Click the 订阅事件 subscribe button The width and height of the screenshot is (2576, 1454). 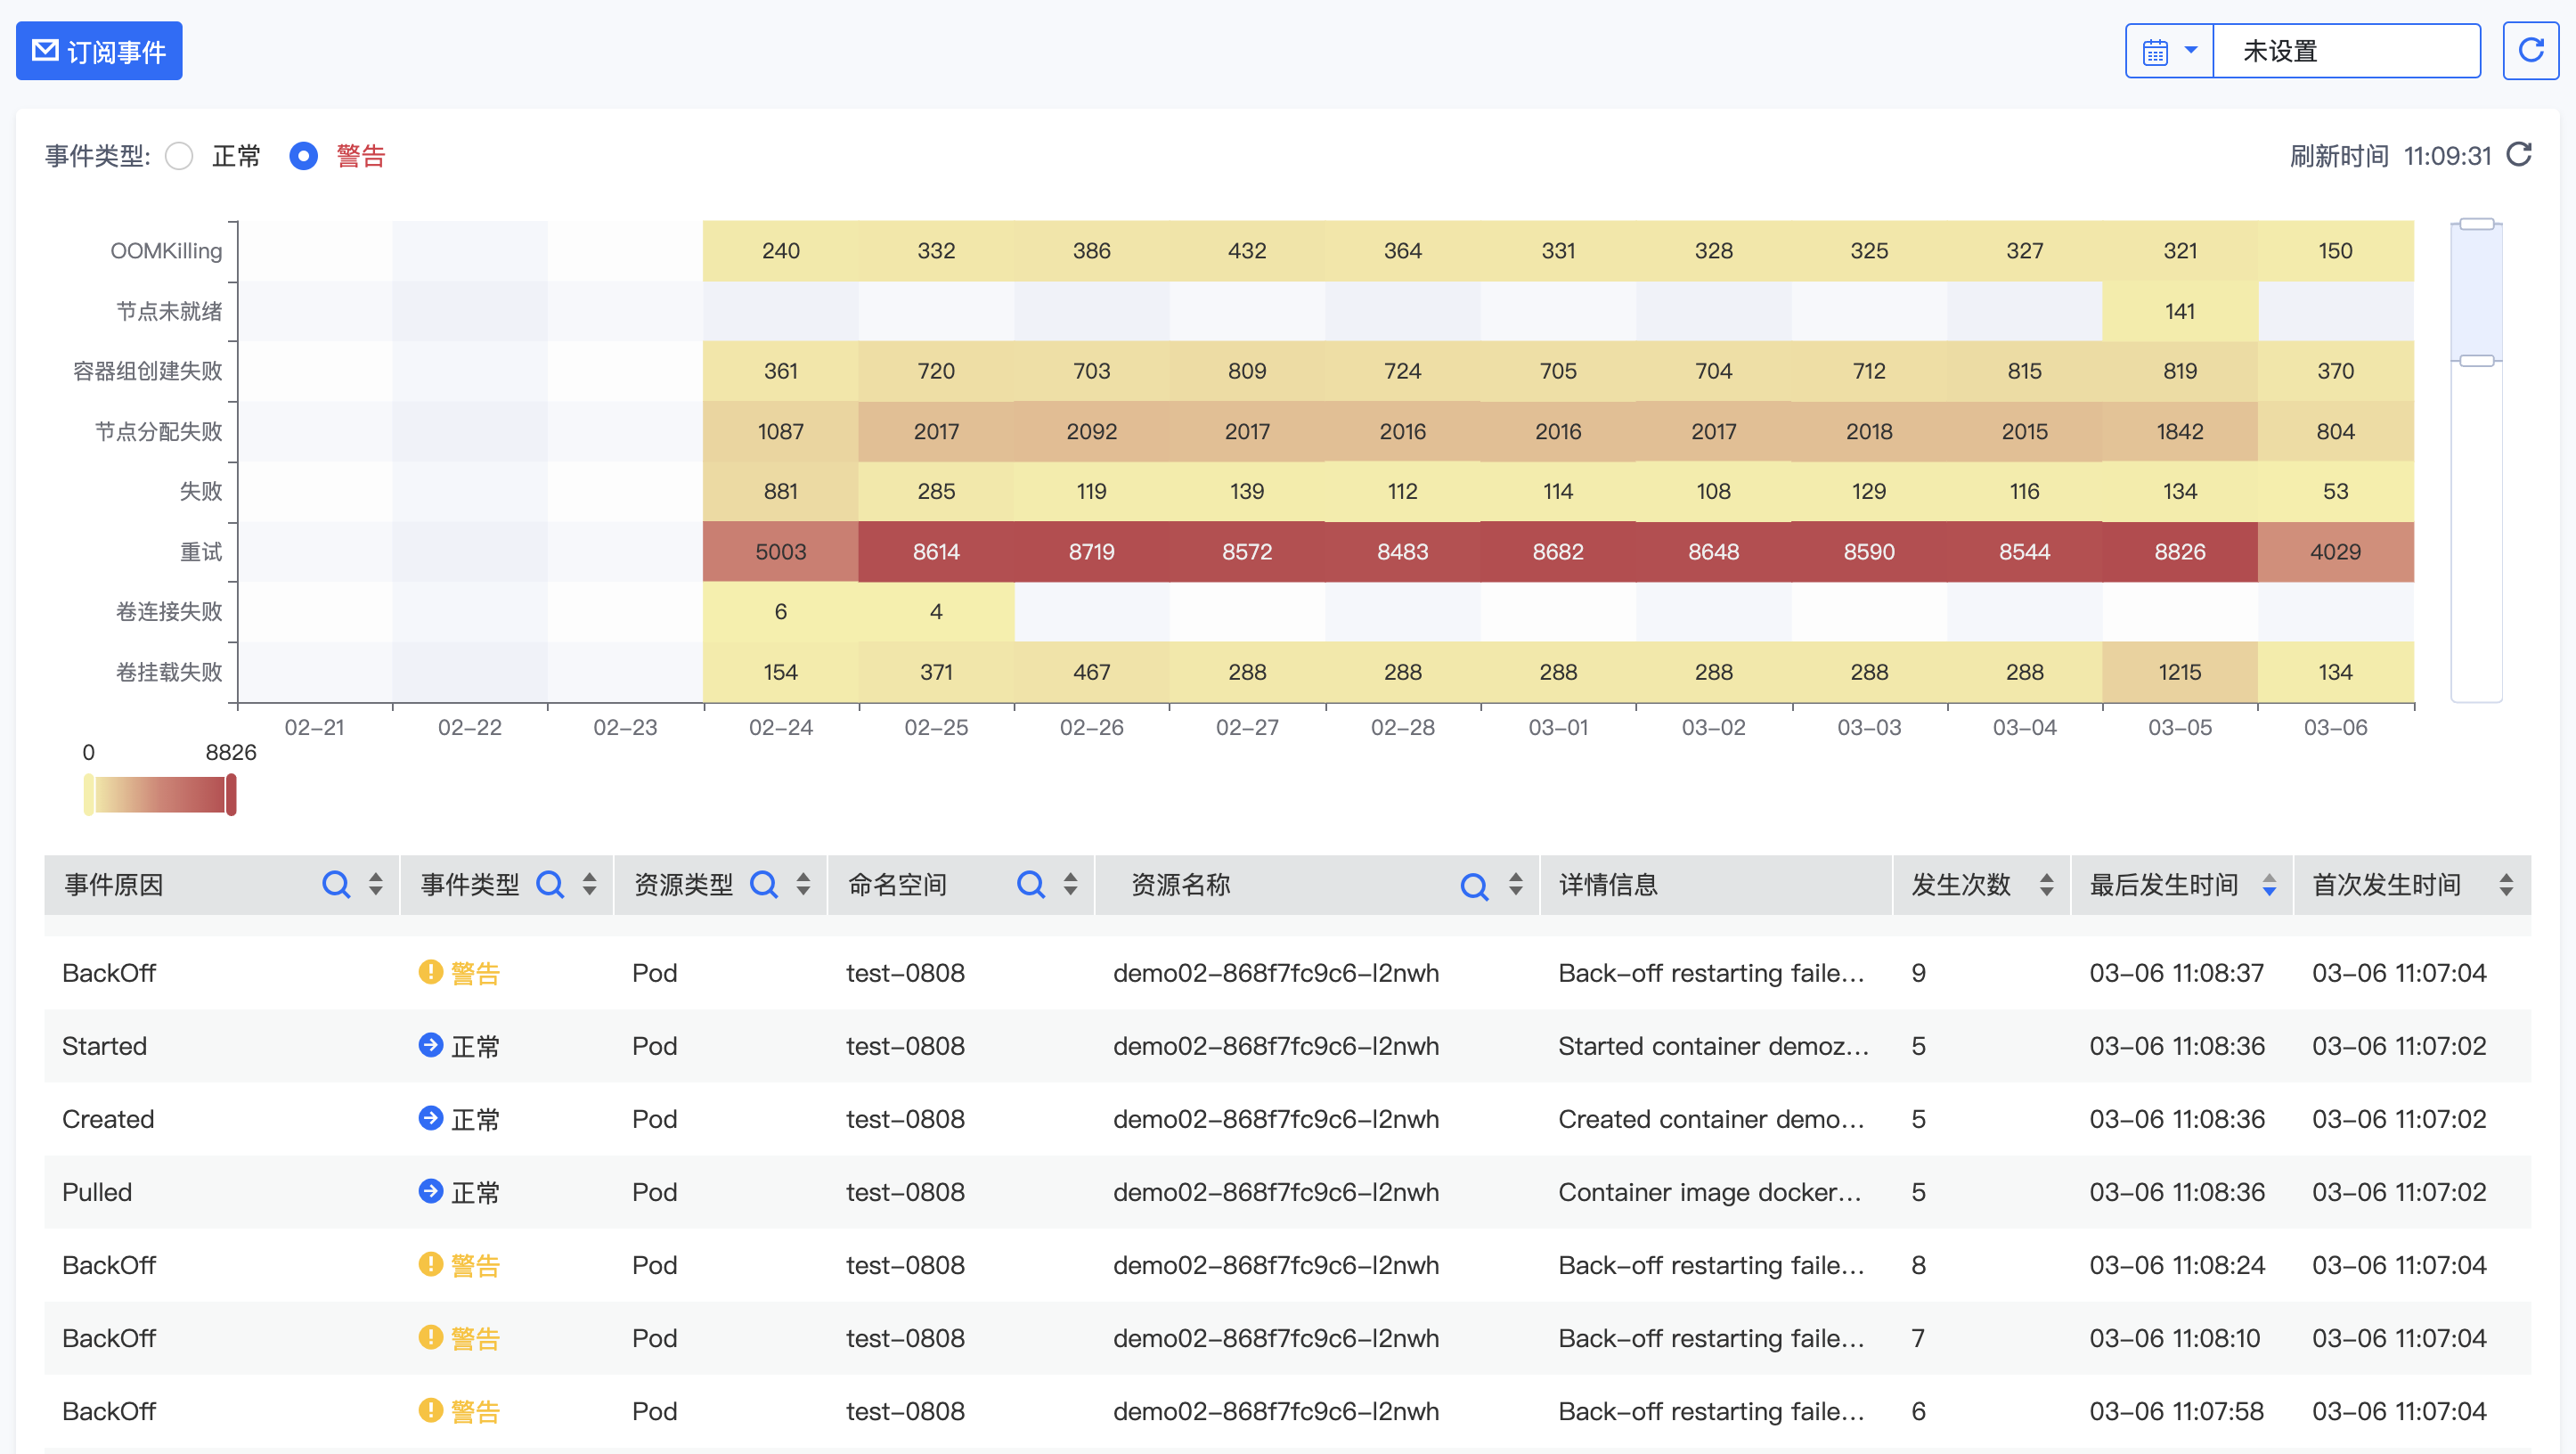99,51
